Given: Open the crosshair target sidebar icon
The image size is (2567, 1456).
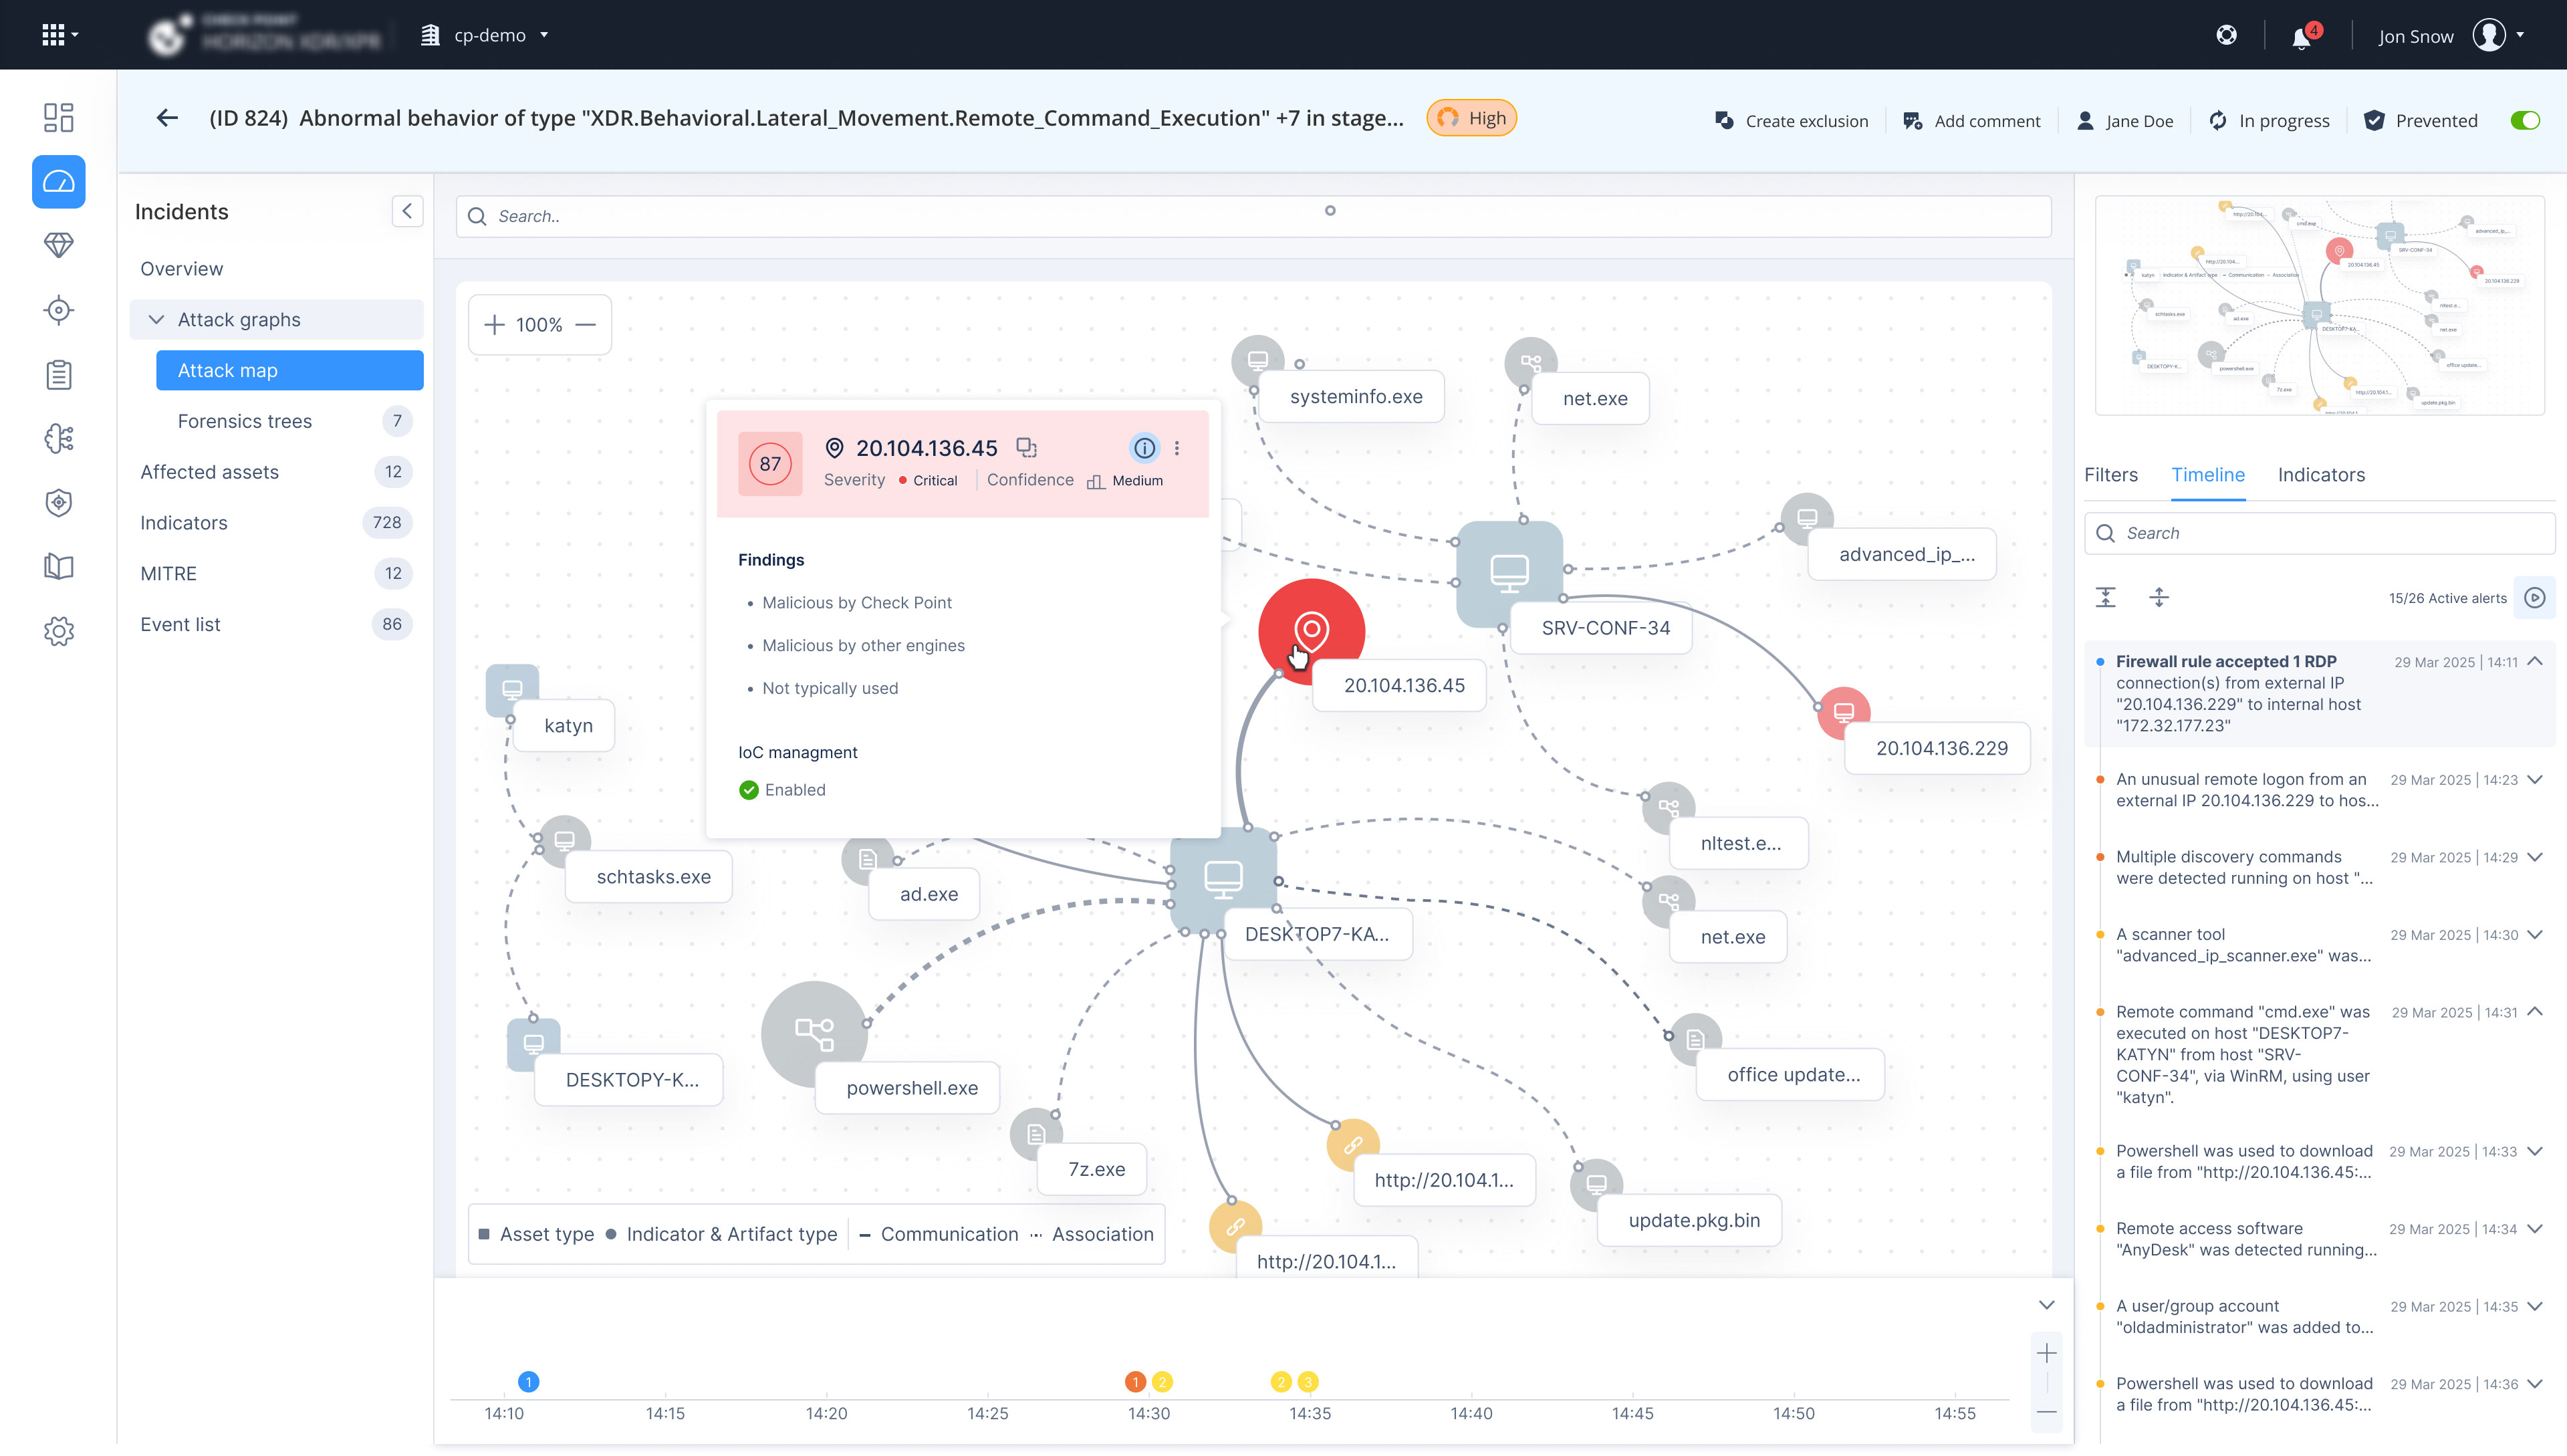Looking at the screenshot, I should (x=59, y=310).
